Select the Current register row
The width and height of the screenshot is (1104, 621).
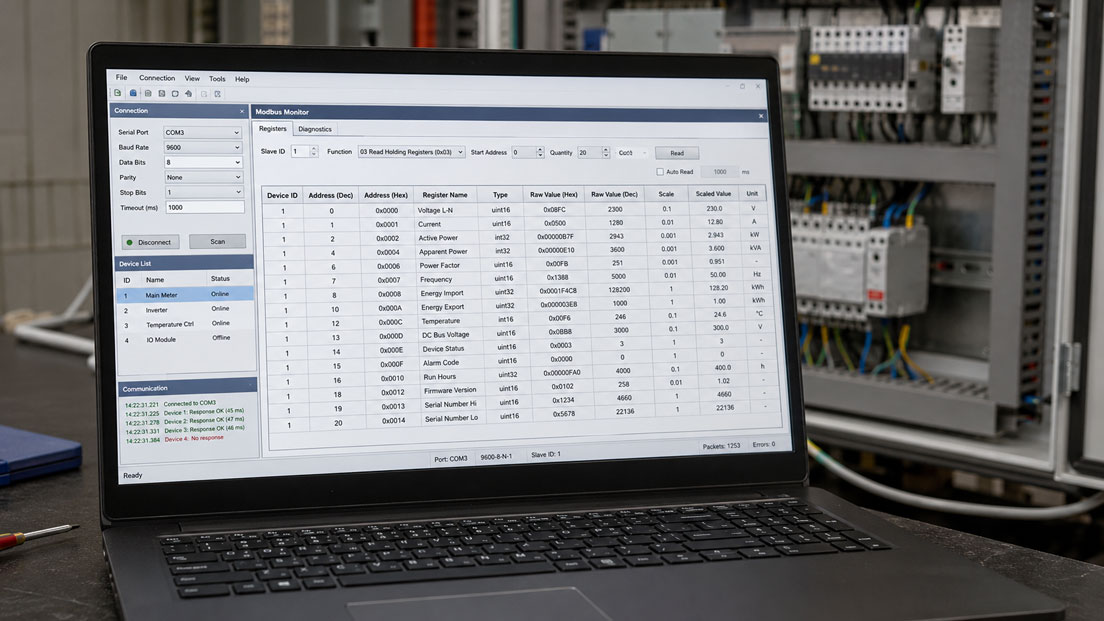click(x=515, y=224)
